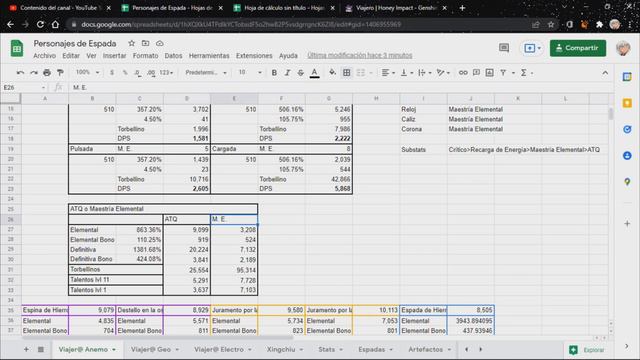The width and height of the screenshot is (640, 360).
Task: Switch to the Viajer@ Geo sheet tab
Action: [155, 350]
